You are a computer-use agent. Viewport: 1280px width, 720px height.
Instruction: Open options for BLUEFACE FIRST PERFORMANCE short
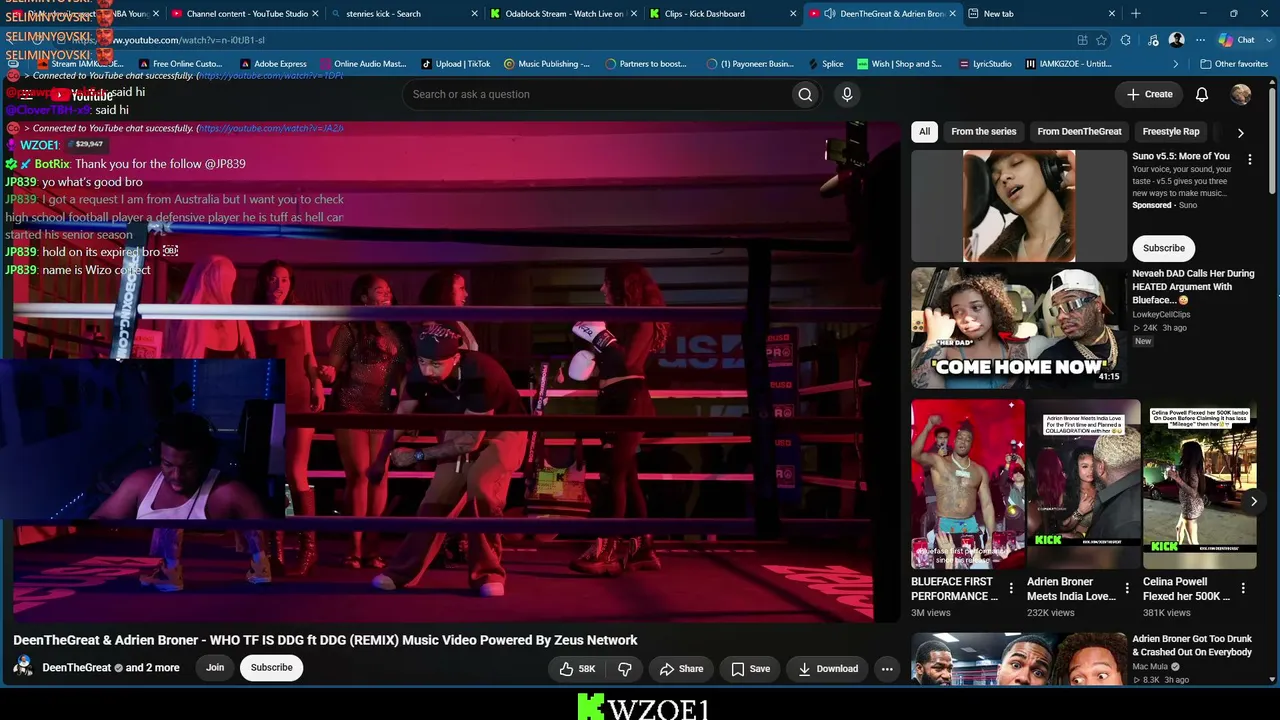[1011, 588]
